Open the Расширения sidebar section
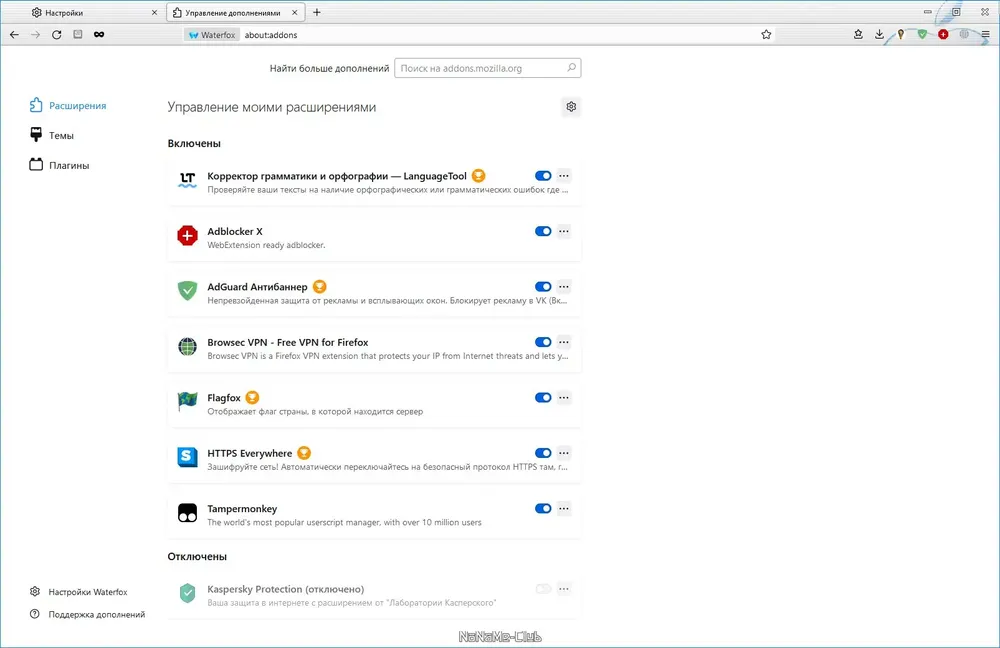The height and width of the screenshot is (648, 1000). click(68, 106)
